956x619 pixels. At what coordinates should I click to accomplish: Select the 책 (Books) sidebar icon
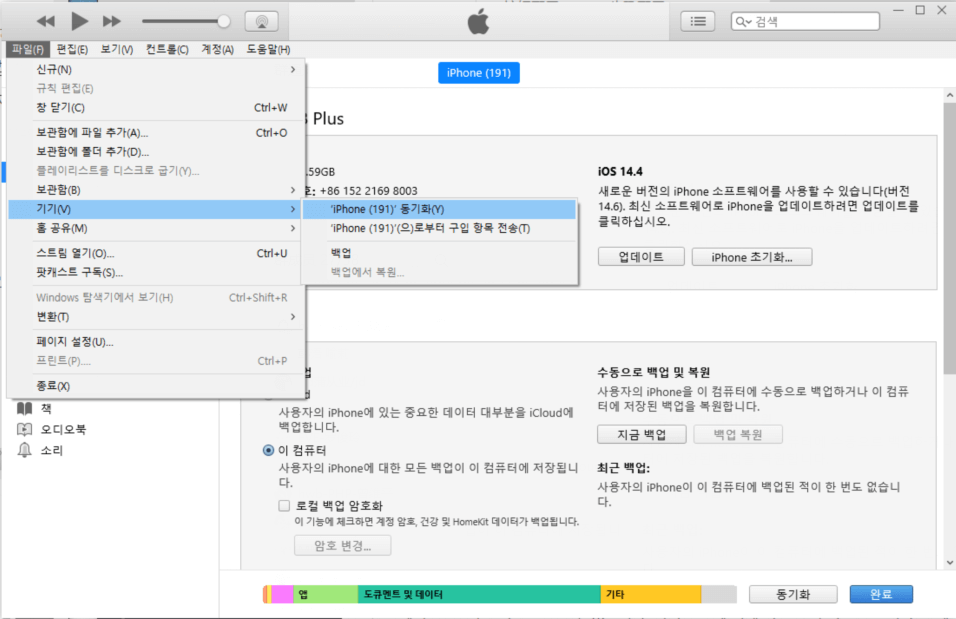coord(24,408)
